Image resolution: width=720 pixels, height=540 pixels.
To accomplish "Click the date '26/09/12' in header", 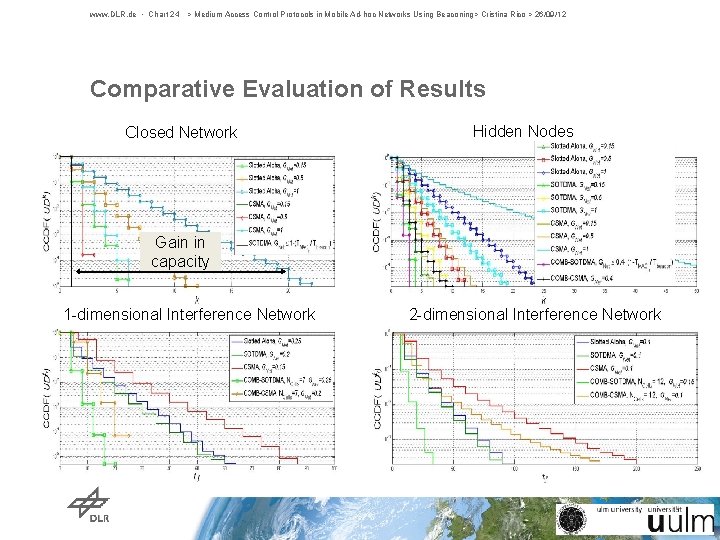I will [x=551, y=14].
